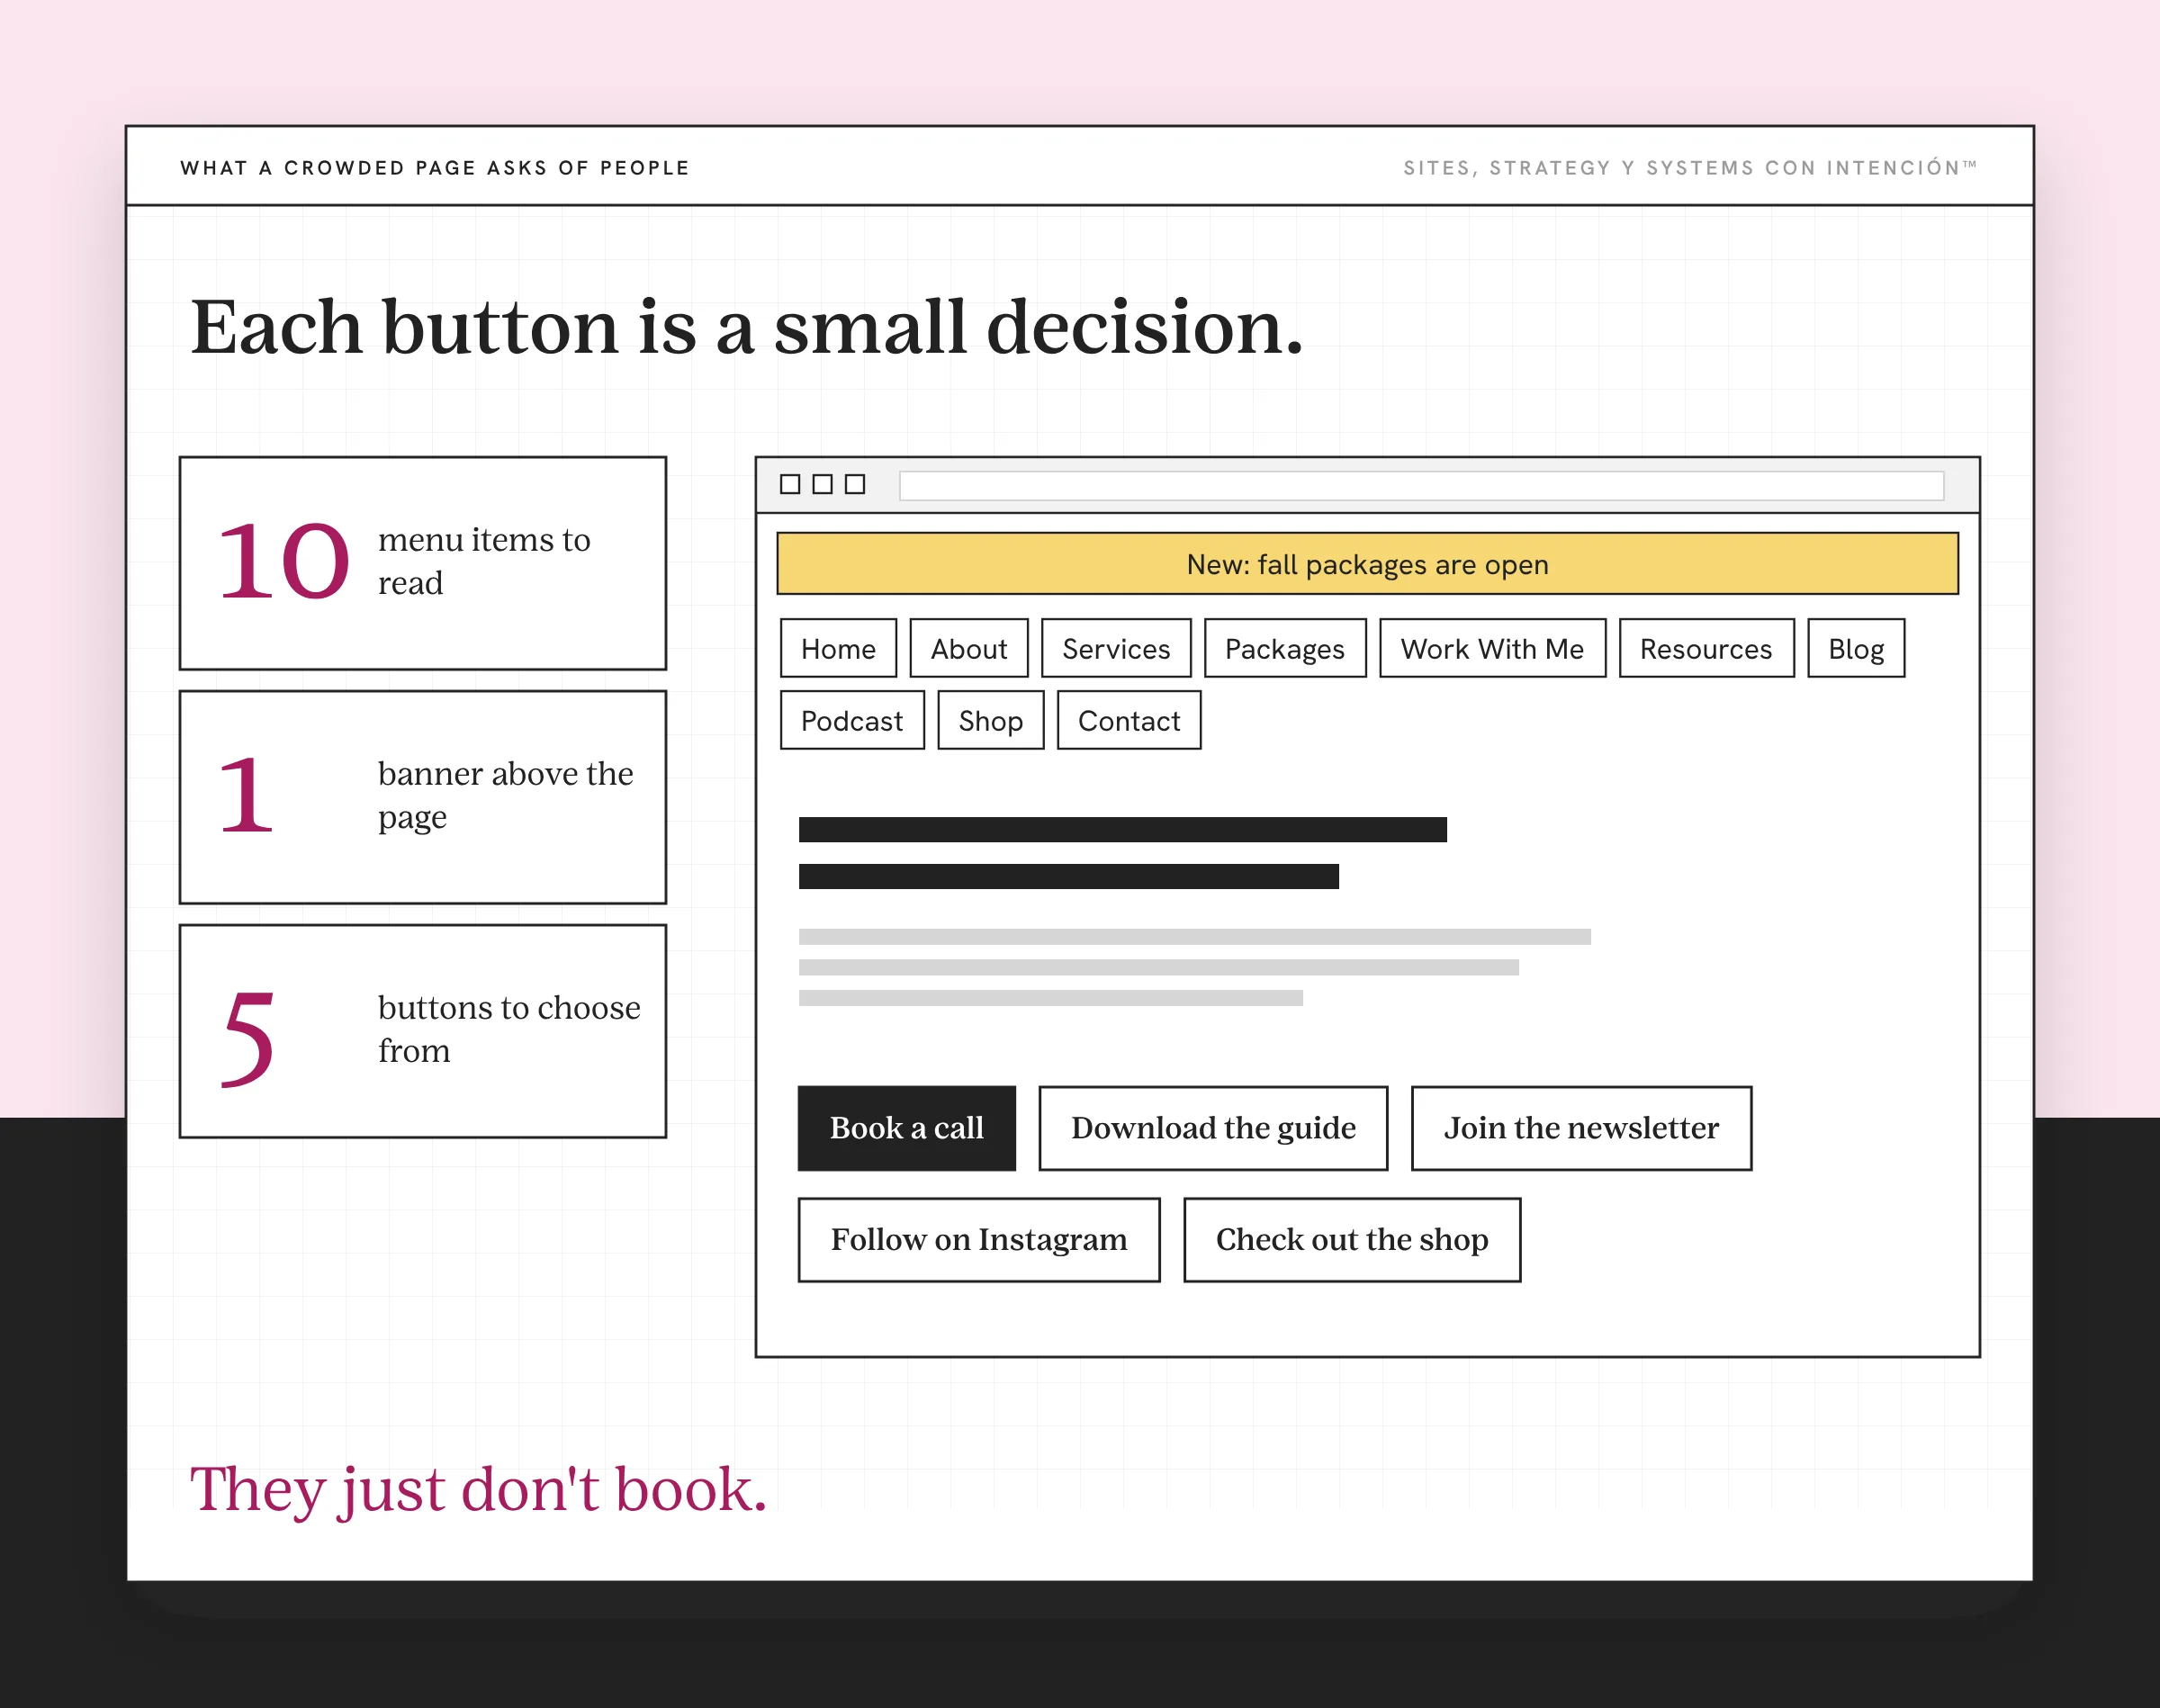Select Services in the mock nav
The width and height of the screenshot is (2160, 1708).
(x=1116, y=648)
